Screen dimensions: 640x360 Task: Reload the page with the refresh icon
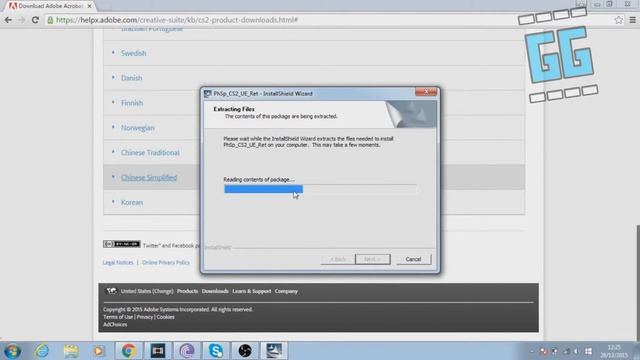35,20
